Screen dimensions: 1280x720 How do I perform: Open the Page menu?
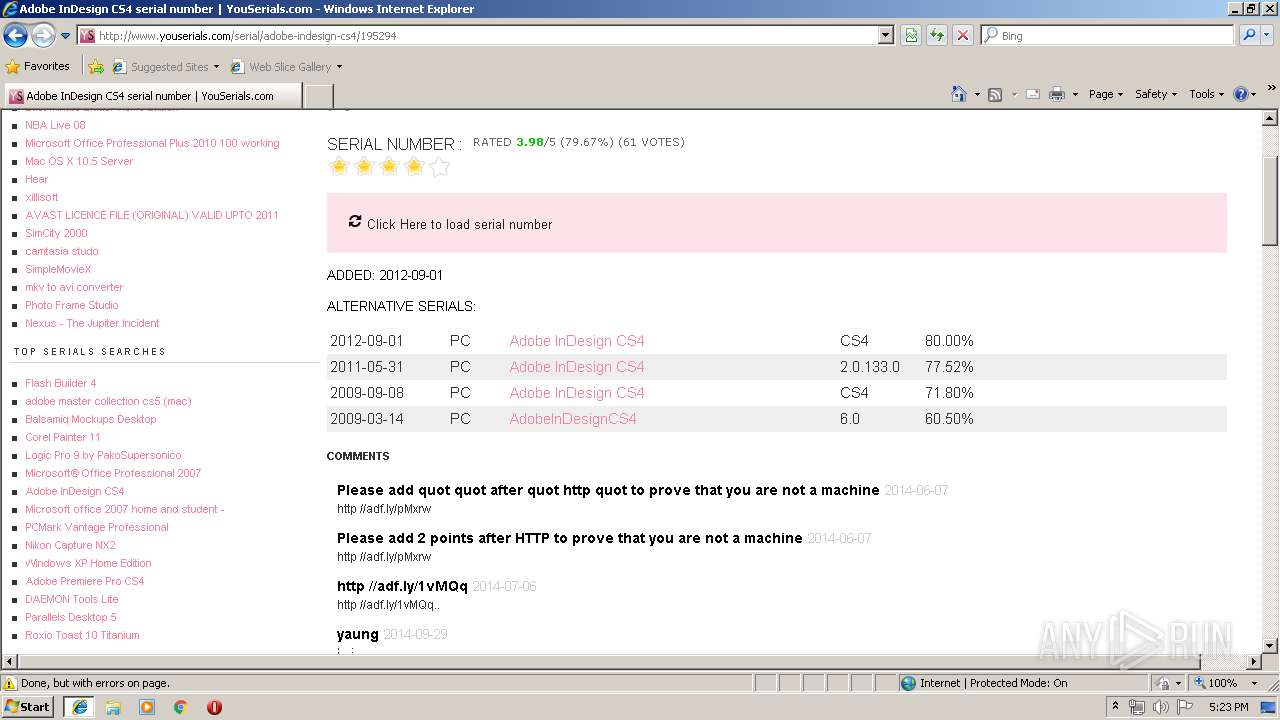point(1105,94)
